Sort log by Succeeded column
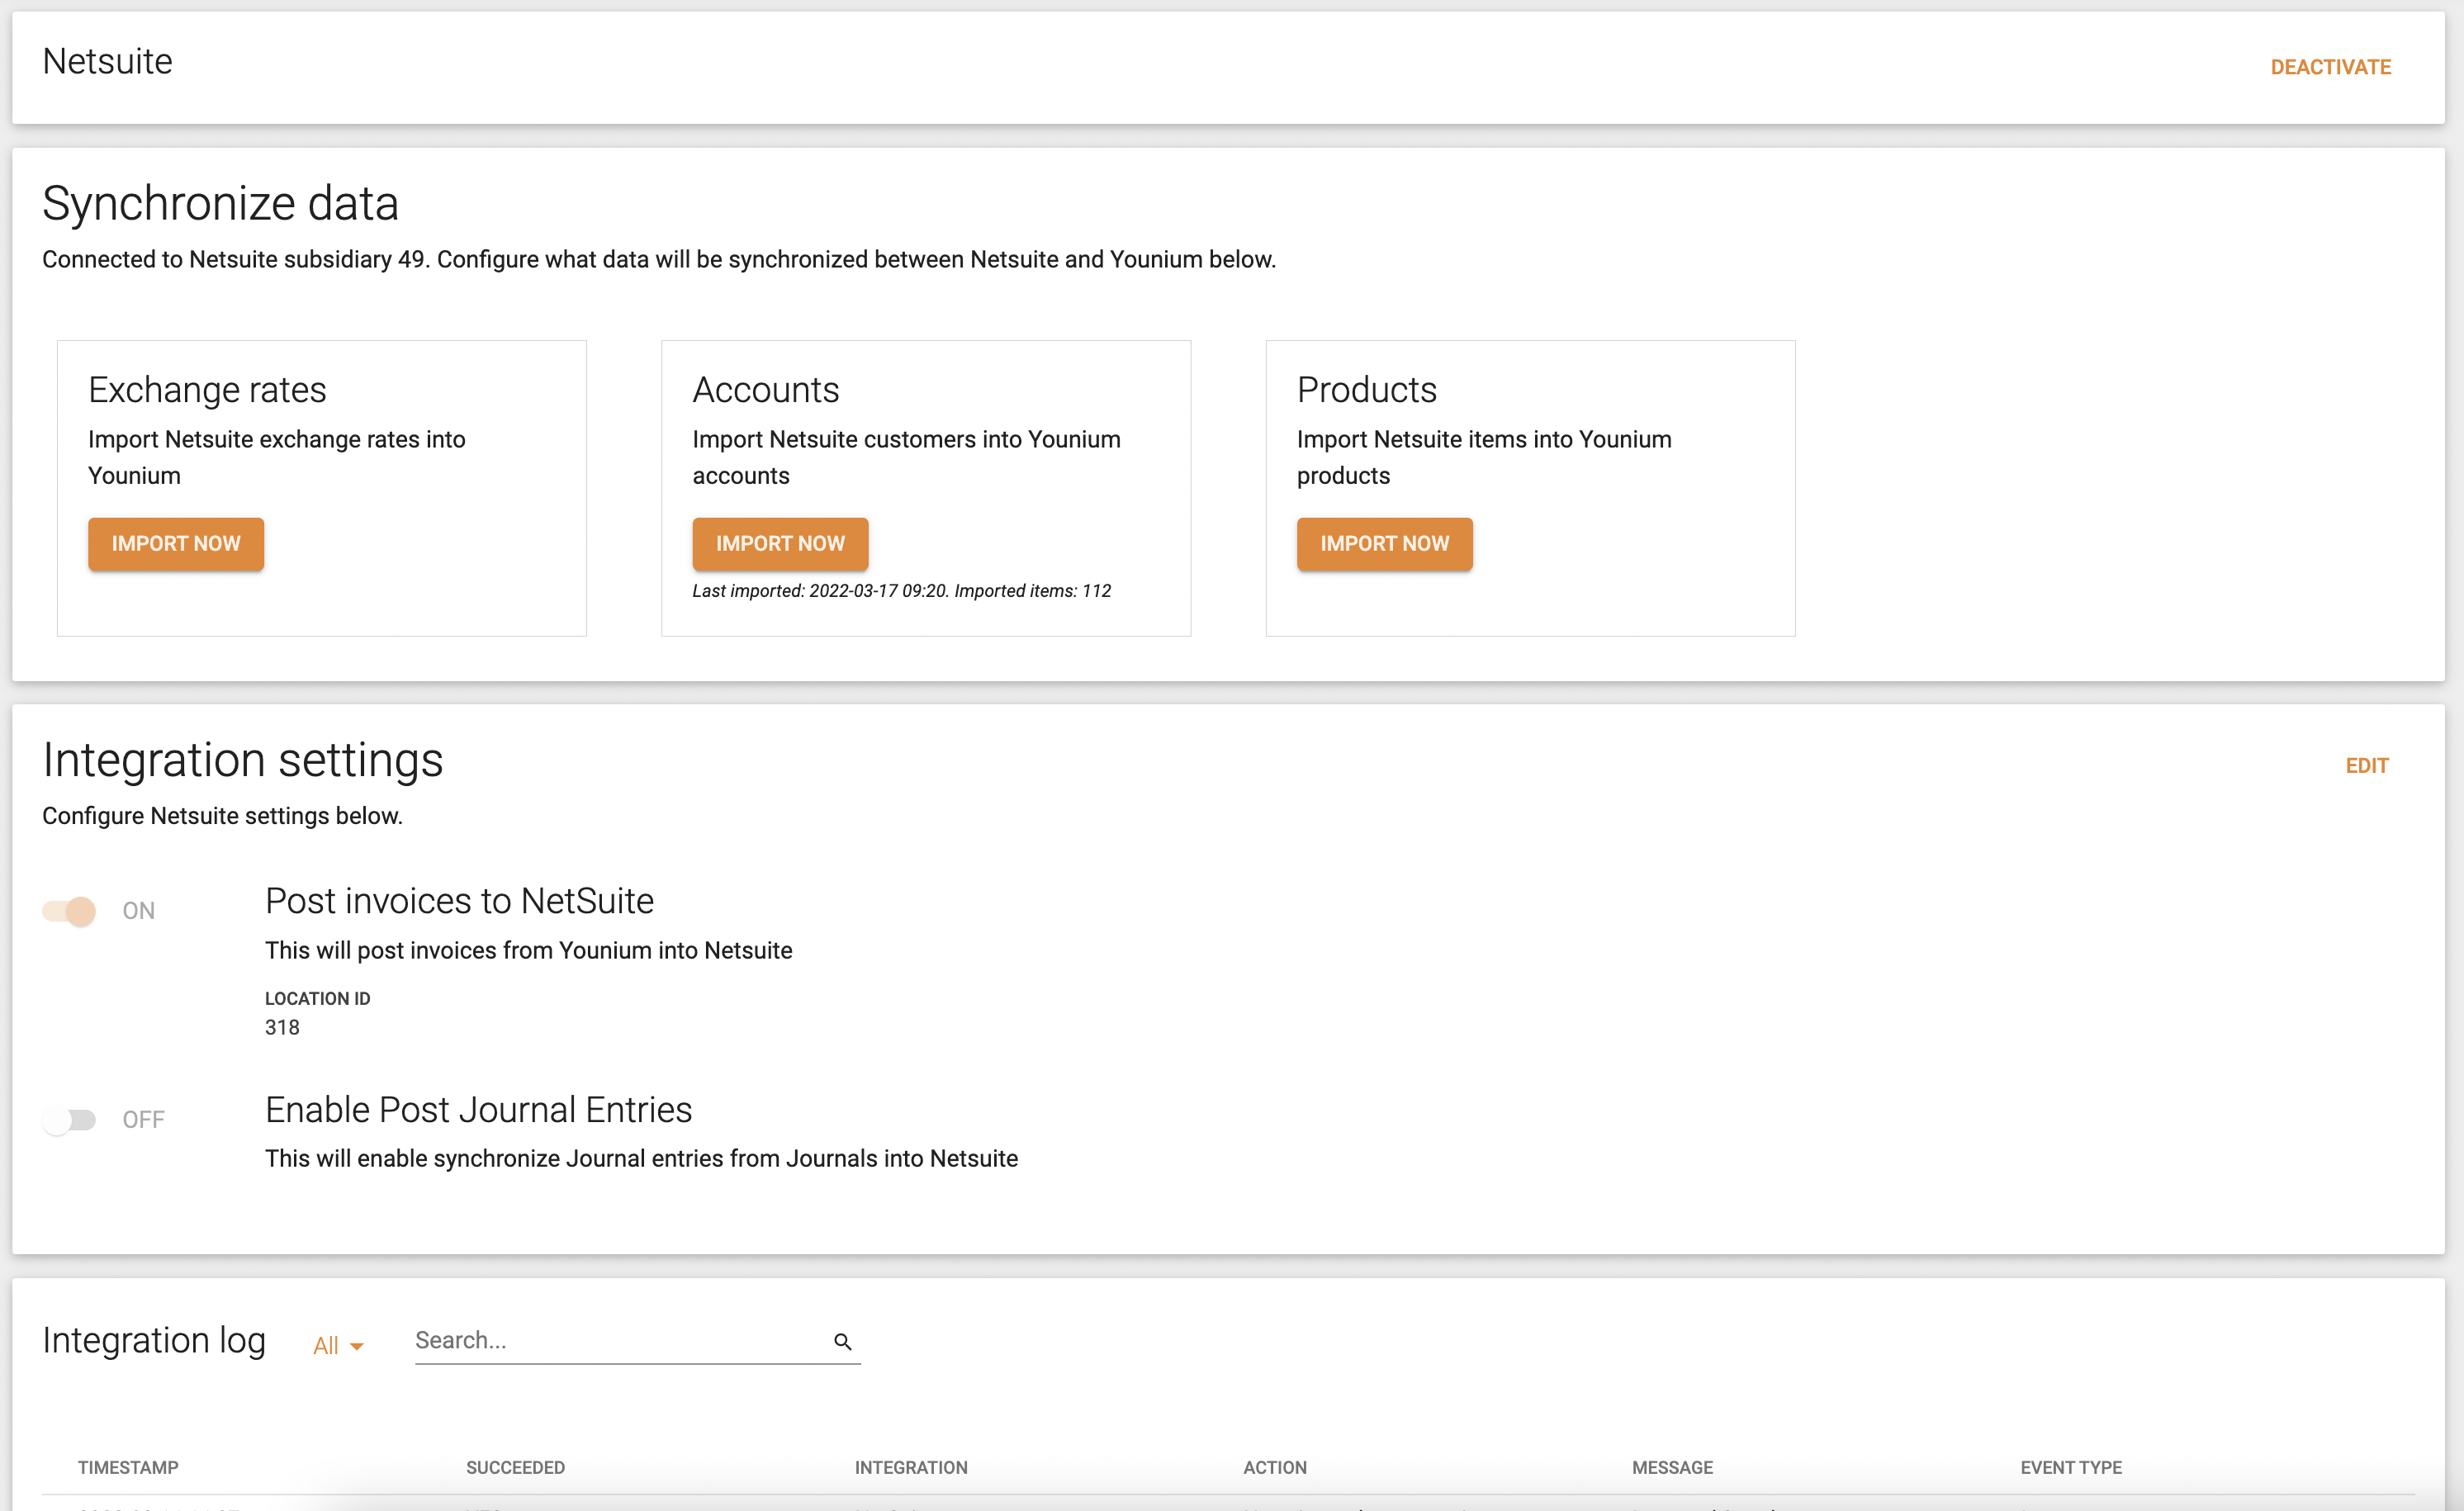 point(515,1467)
